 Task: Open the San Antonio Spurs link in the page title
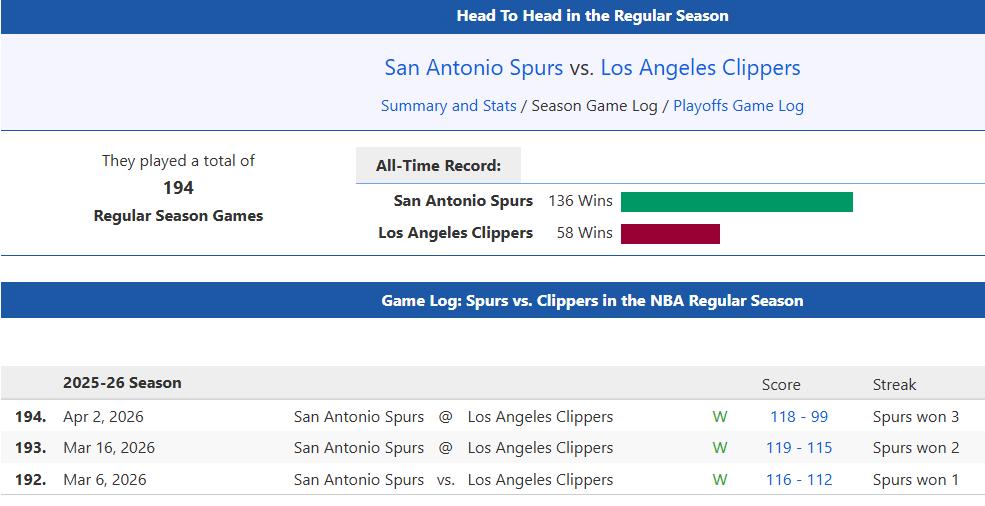[473, 68]
